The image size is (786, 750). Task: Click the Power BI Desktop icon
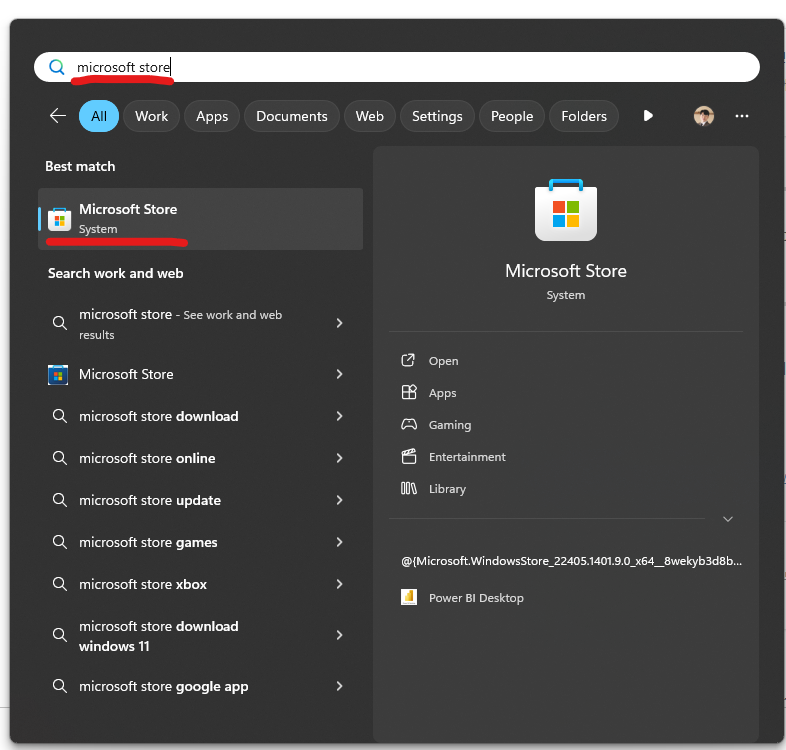pos(409,597)
